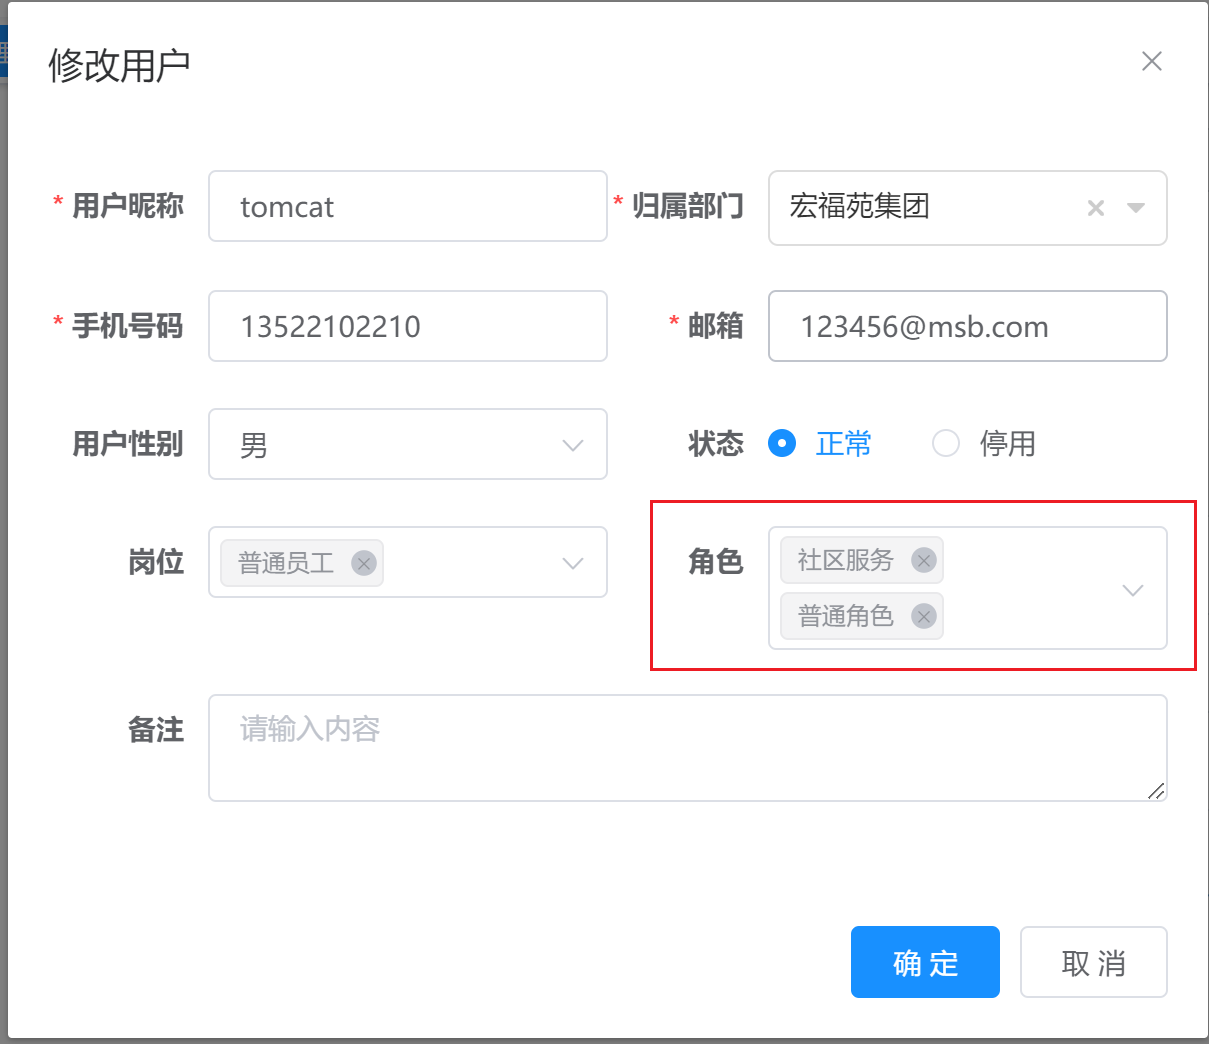Click the 邮箱 label

click(x=716, y=326)
